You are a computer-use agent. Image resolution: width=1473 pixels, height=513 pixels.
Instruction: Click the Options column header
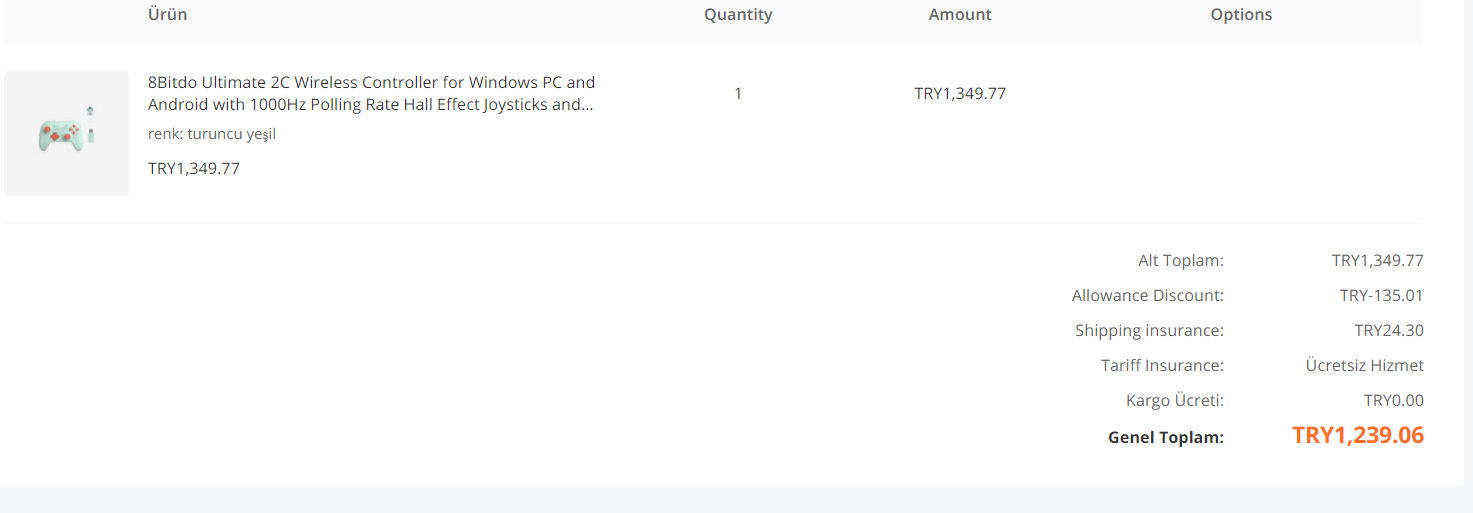[1241, 14]
